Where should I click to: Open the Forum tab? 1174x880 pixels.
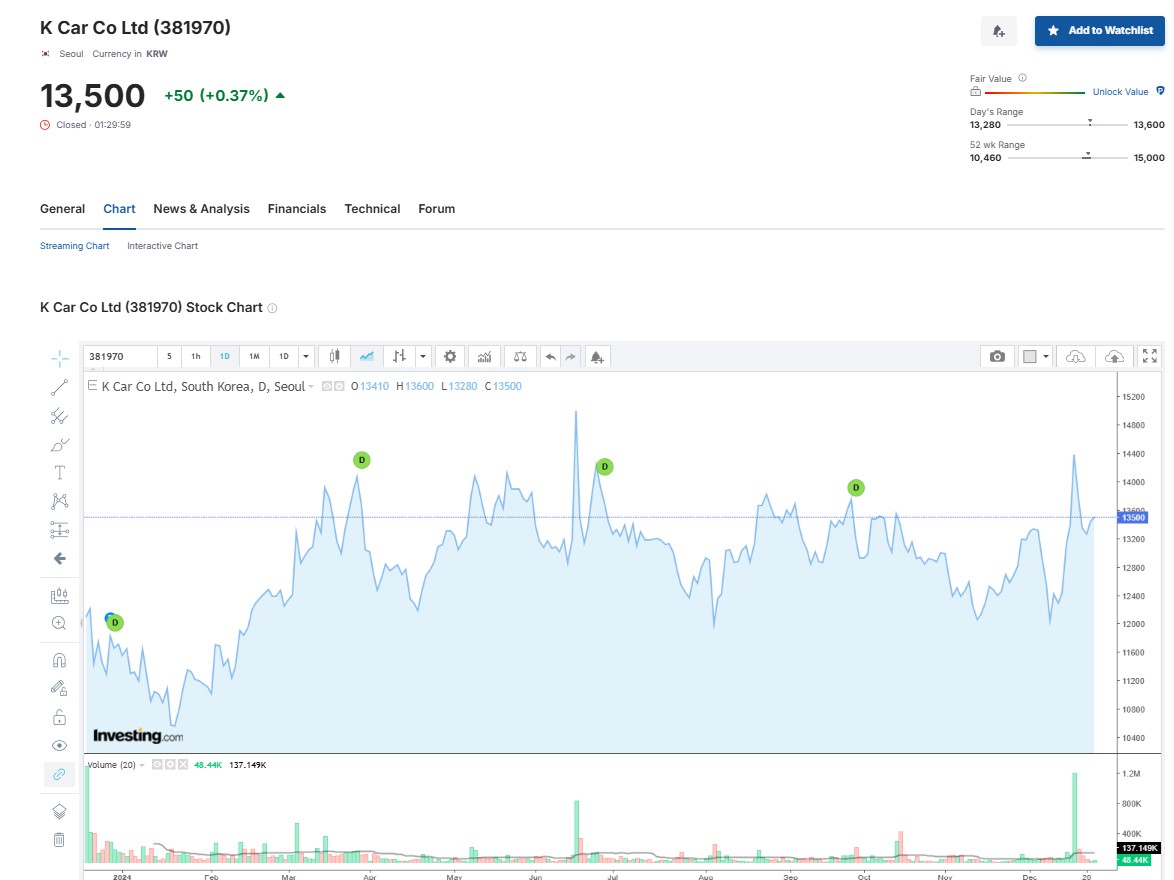pos(437,209)
